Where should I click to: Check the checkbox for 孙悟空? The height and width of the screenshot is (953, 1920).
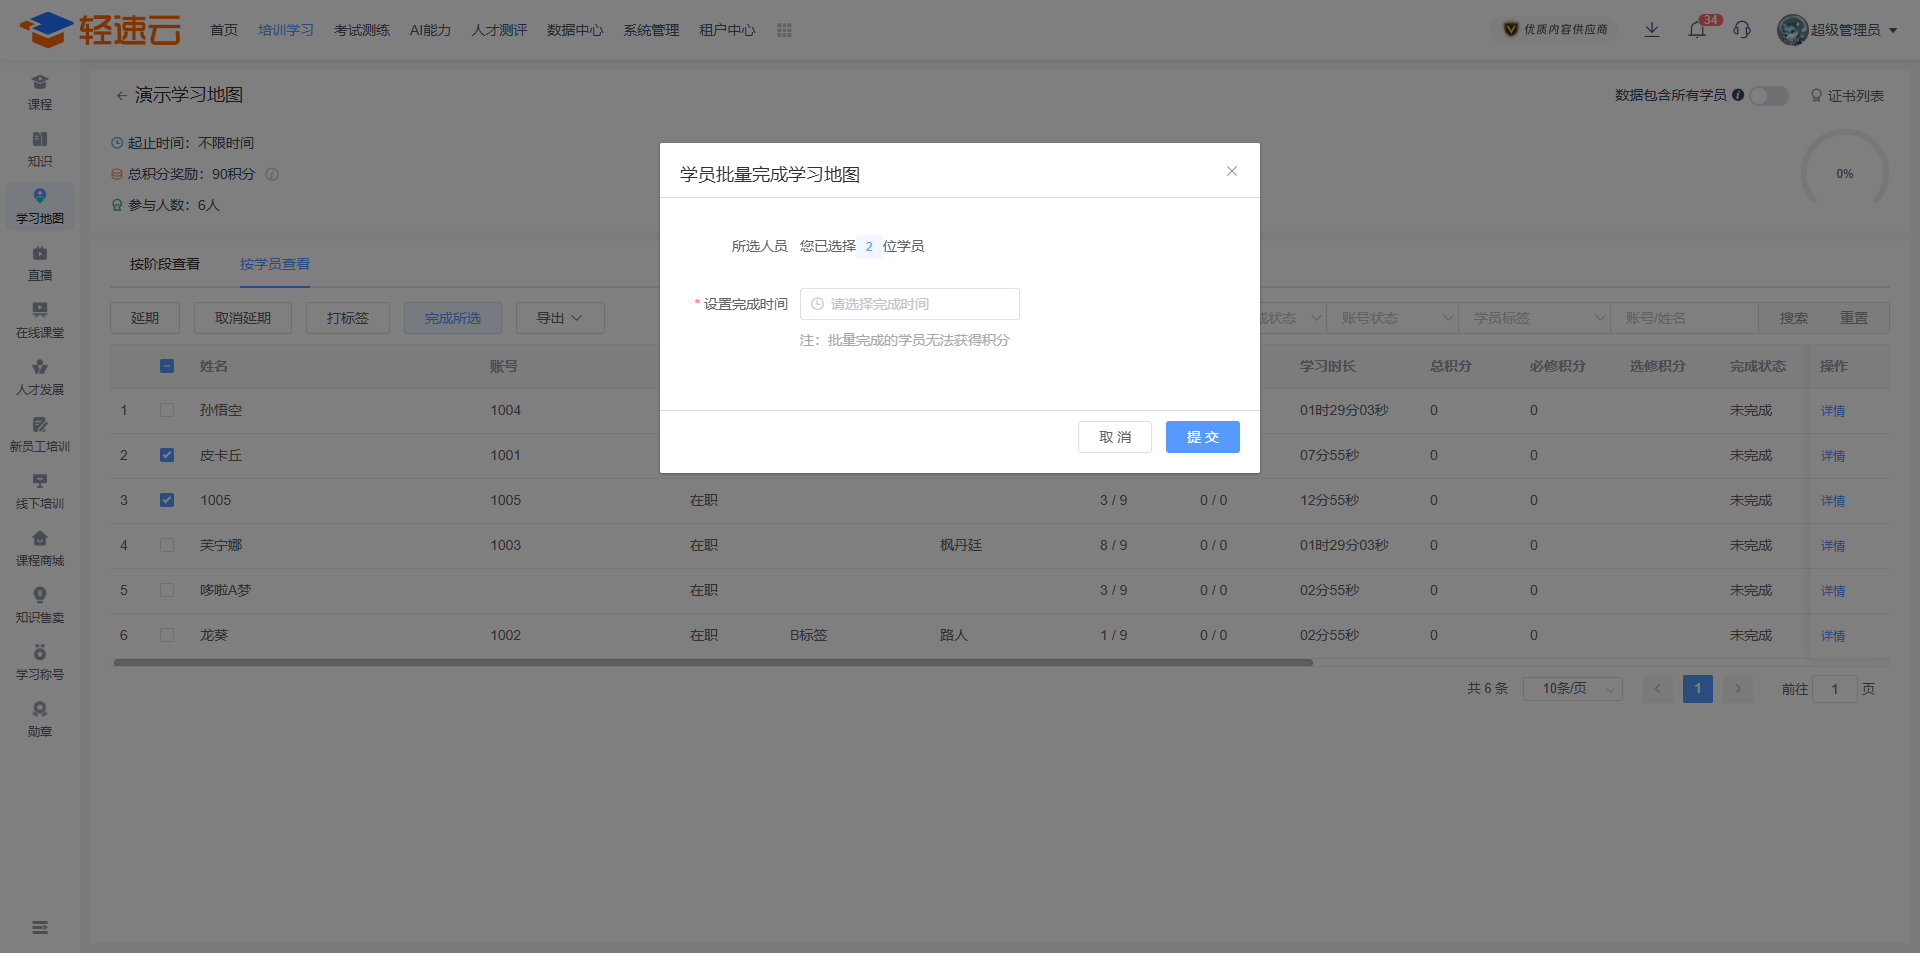[167, 410]
